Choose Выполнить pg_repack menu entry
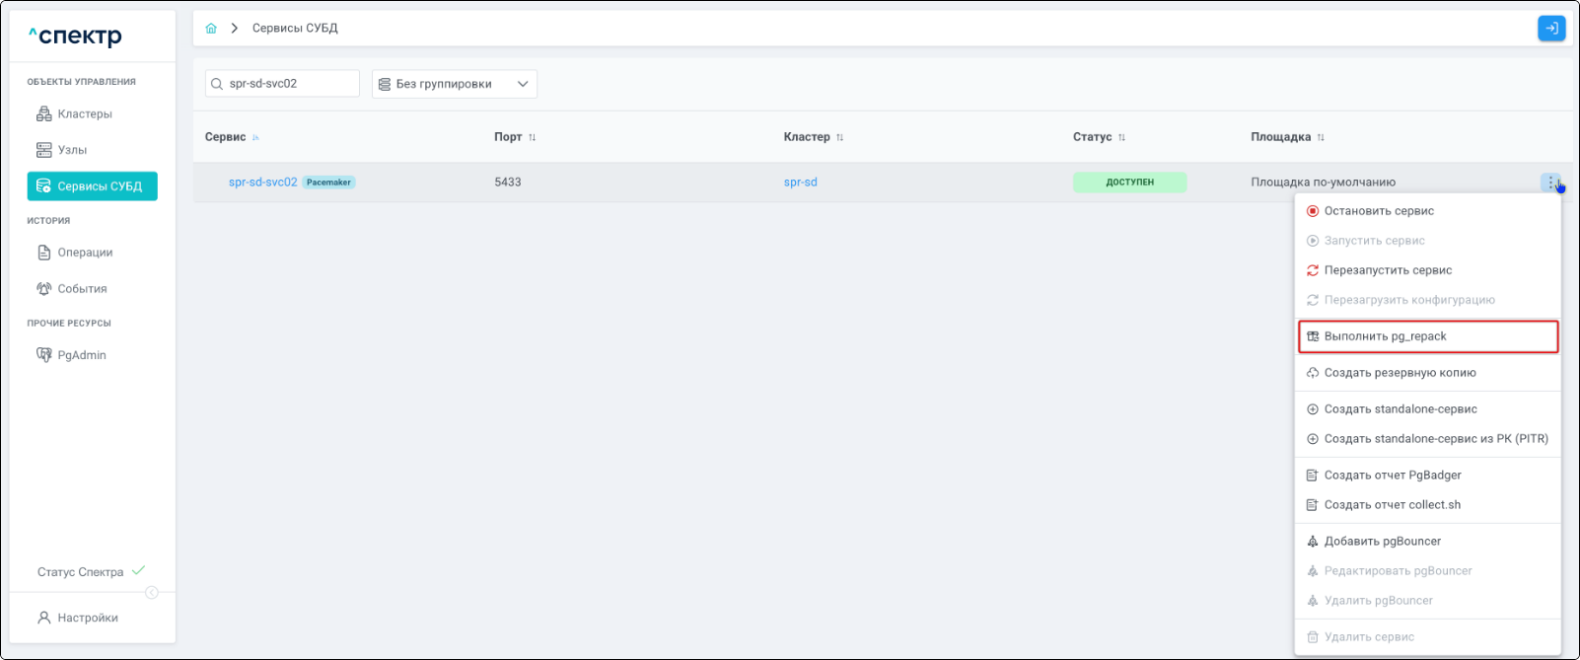Viewport: 1580px width, 660px height. coord(1385,336)
